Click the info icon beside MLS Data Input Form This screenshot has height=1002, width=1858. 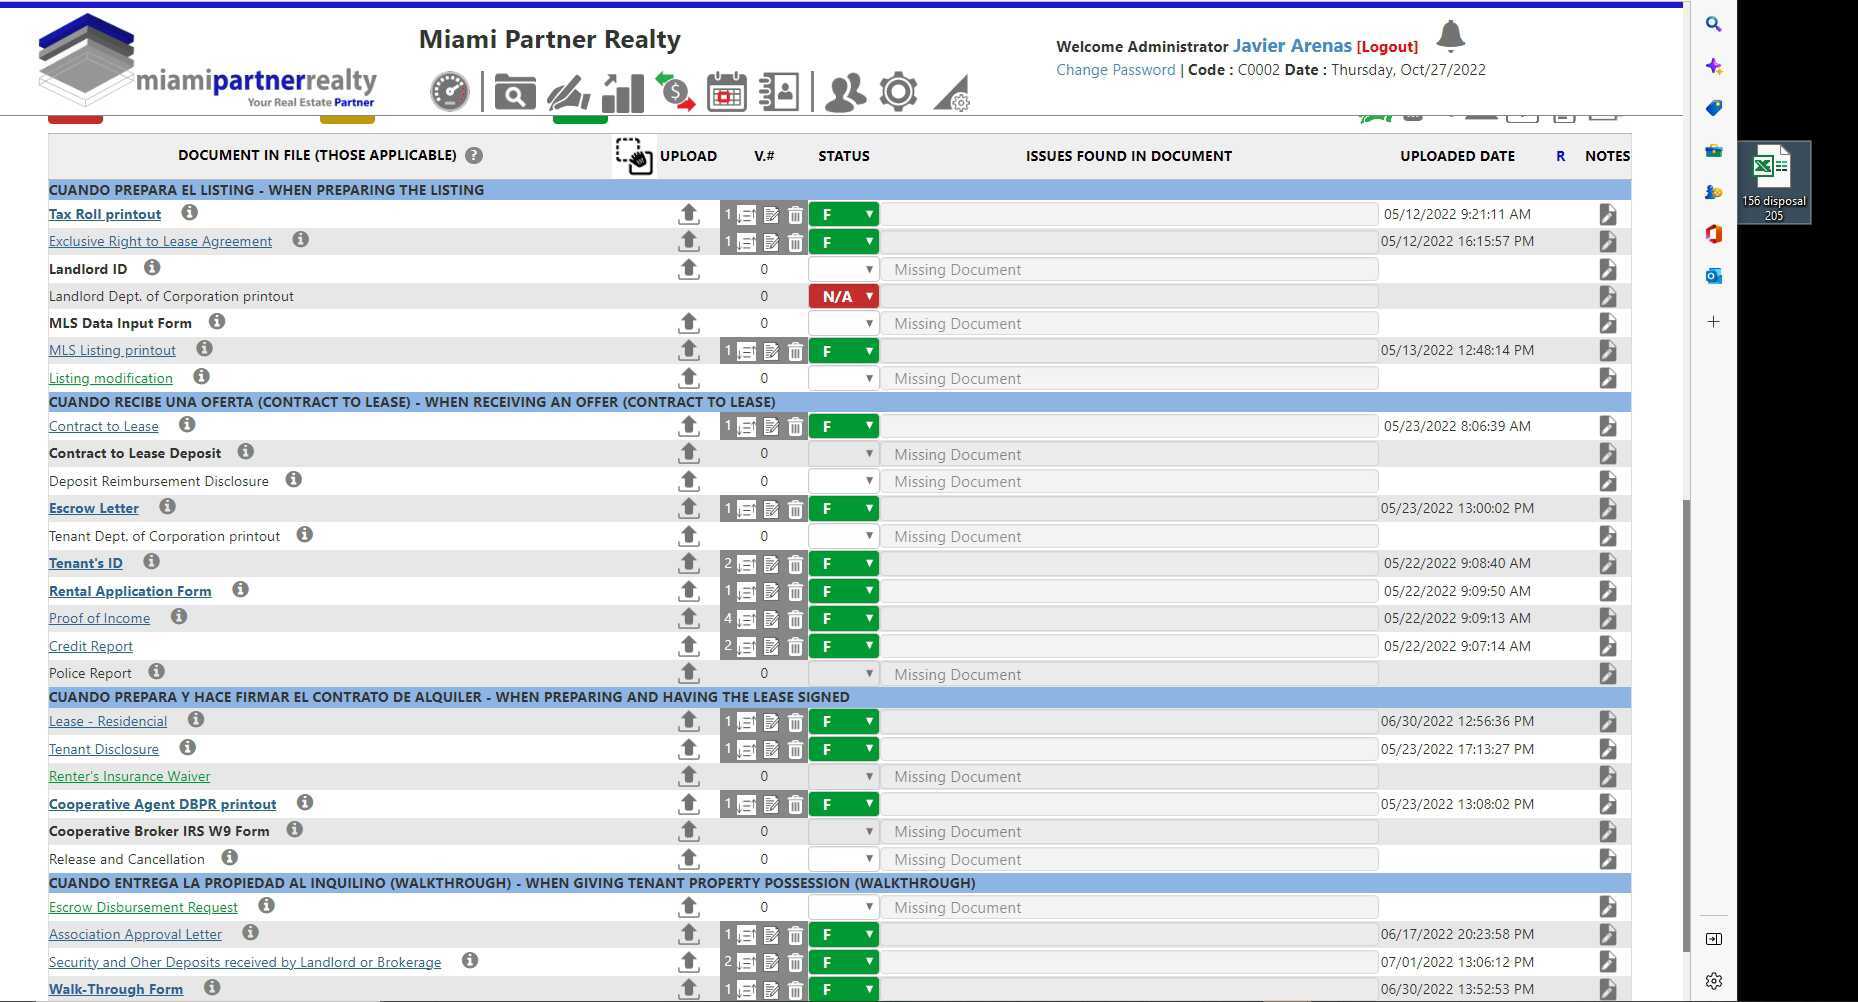point(217,322)
